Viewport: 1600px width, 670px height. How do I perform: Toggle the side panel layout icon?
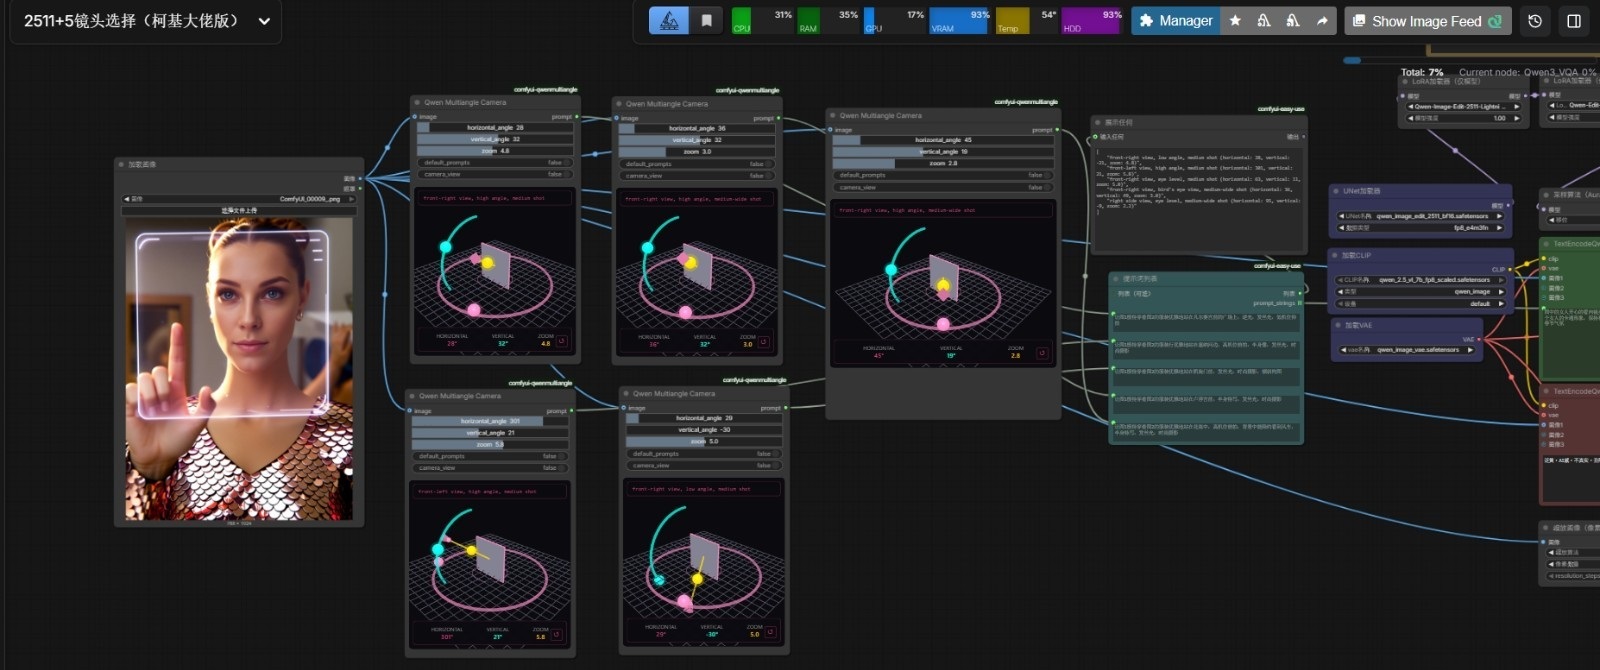(1573, 21)
